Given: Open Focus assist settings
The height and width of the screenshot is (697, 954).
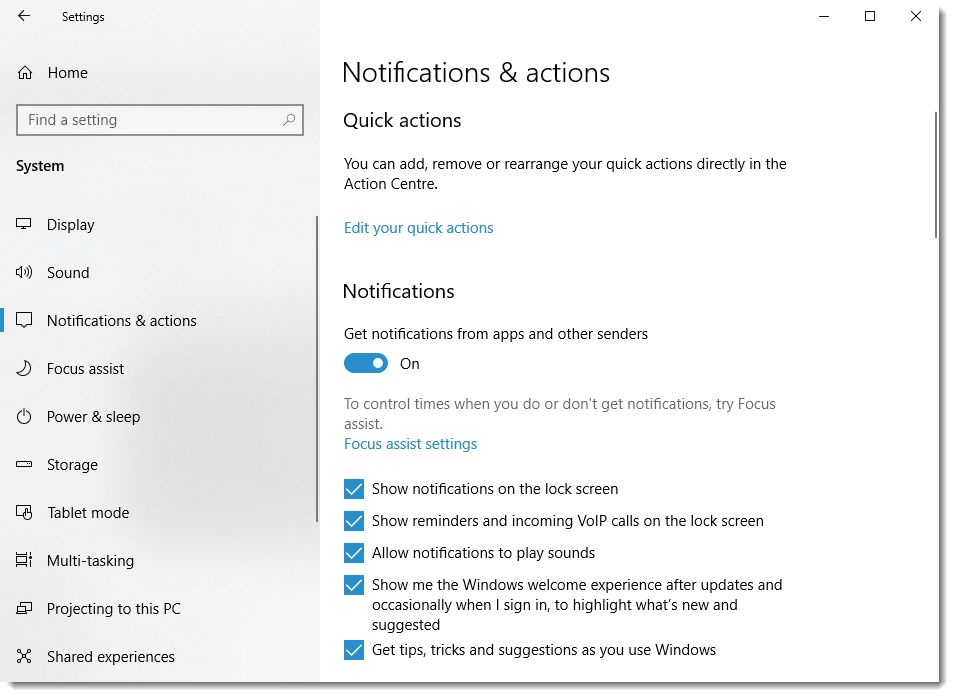Looking at the screenshot, I should point(410,443).
